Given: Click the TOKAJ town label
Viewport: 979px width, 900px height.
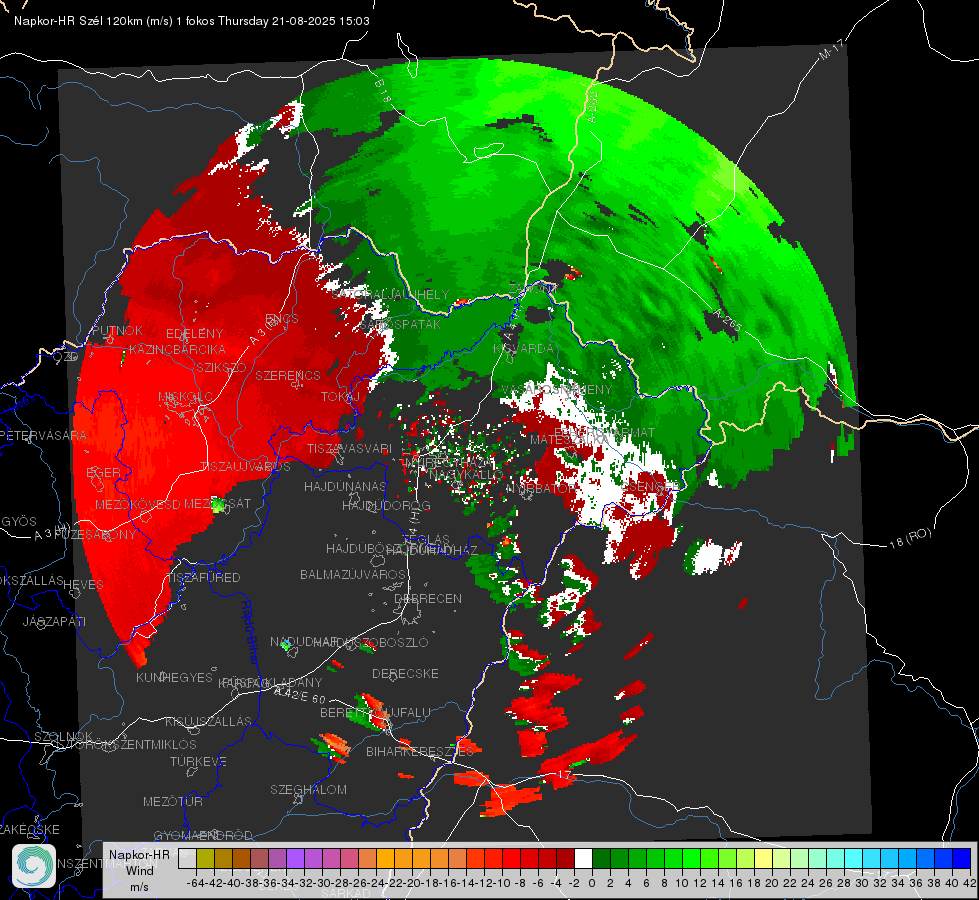Looking at the screenshot, I should pos(340,397).
